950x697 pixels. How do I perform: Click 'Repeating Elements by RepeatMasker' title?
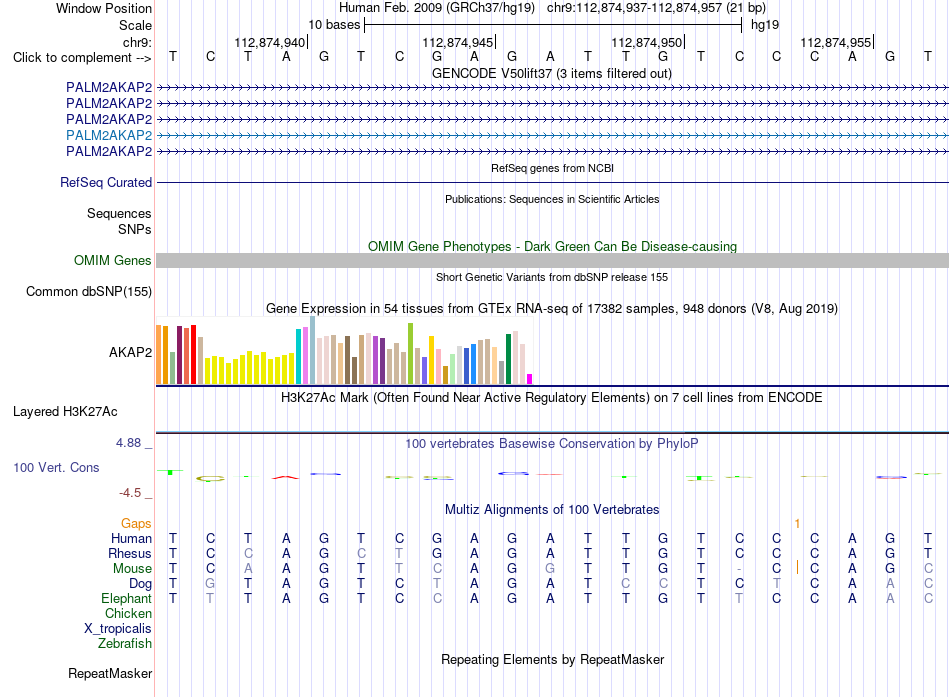(x=552, y=659)
